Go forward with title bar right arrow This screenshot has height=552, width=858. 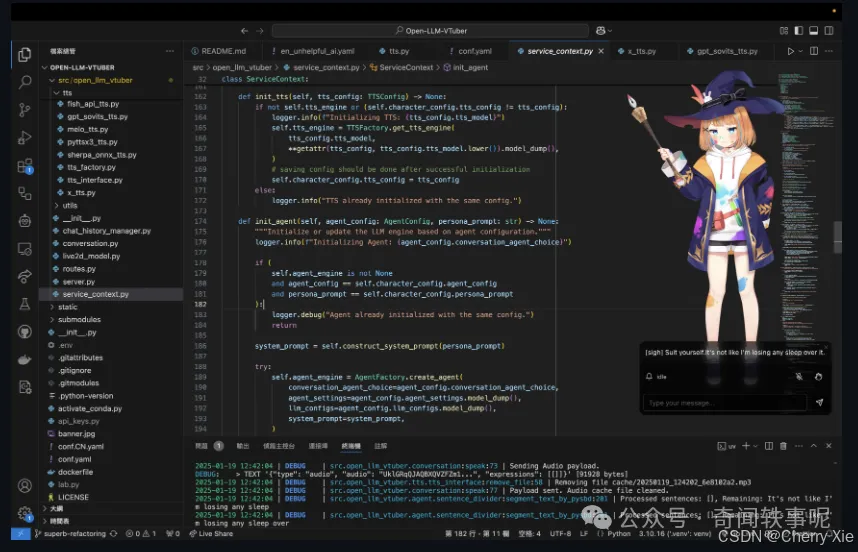pos(260,31)
